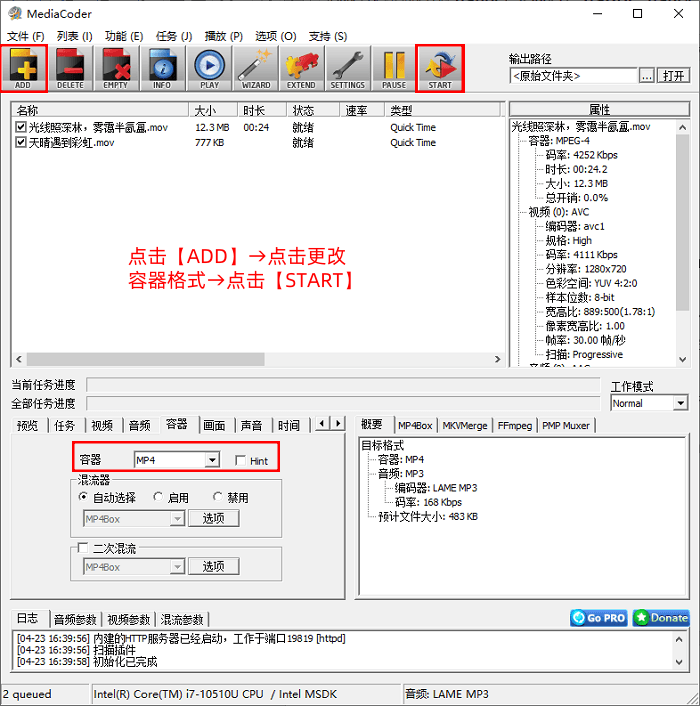Viewport: 700px width, 706px height.
Task: Enable the Hint checkbox
Action: coord(240,460)
